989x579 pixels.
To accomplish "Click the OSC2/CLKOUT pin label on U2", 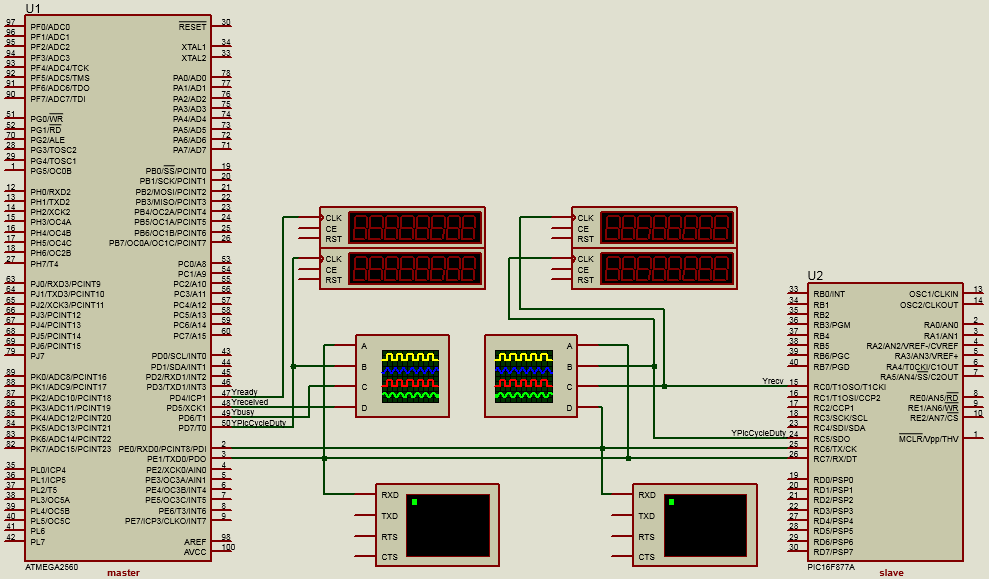I will point(929,305).
